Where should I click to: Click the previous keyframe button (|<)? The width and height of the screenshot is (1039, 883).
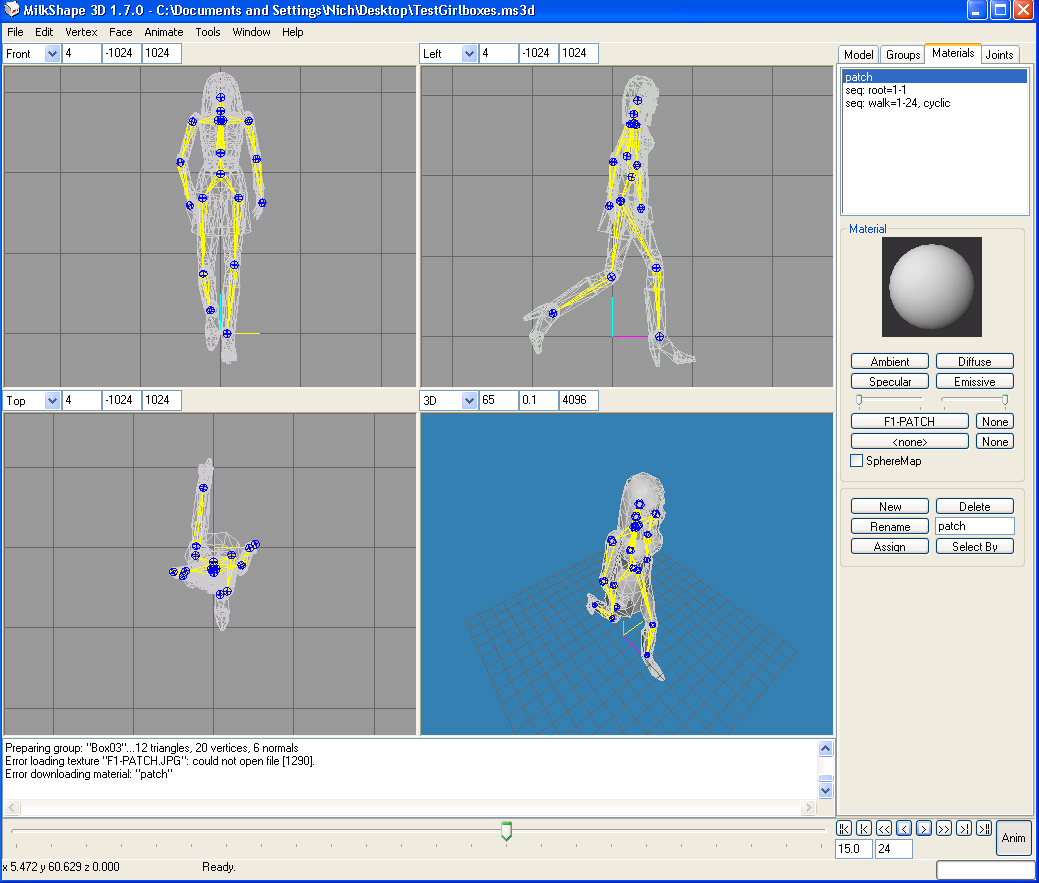coord(864,828)
